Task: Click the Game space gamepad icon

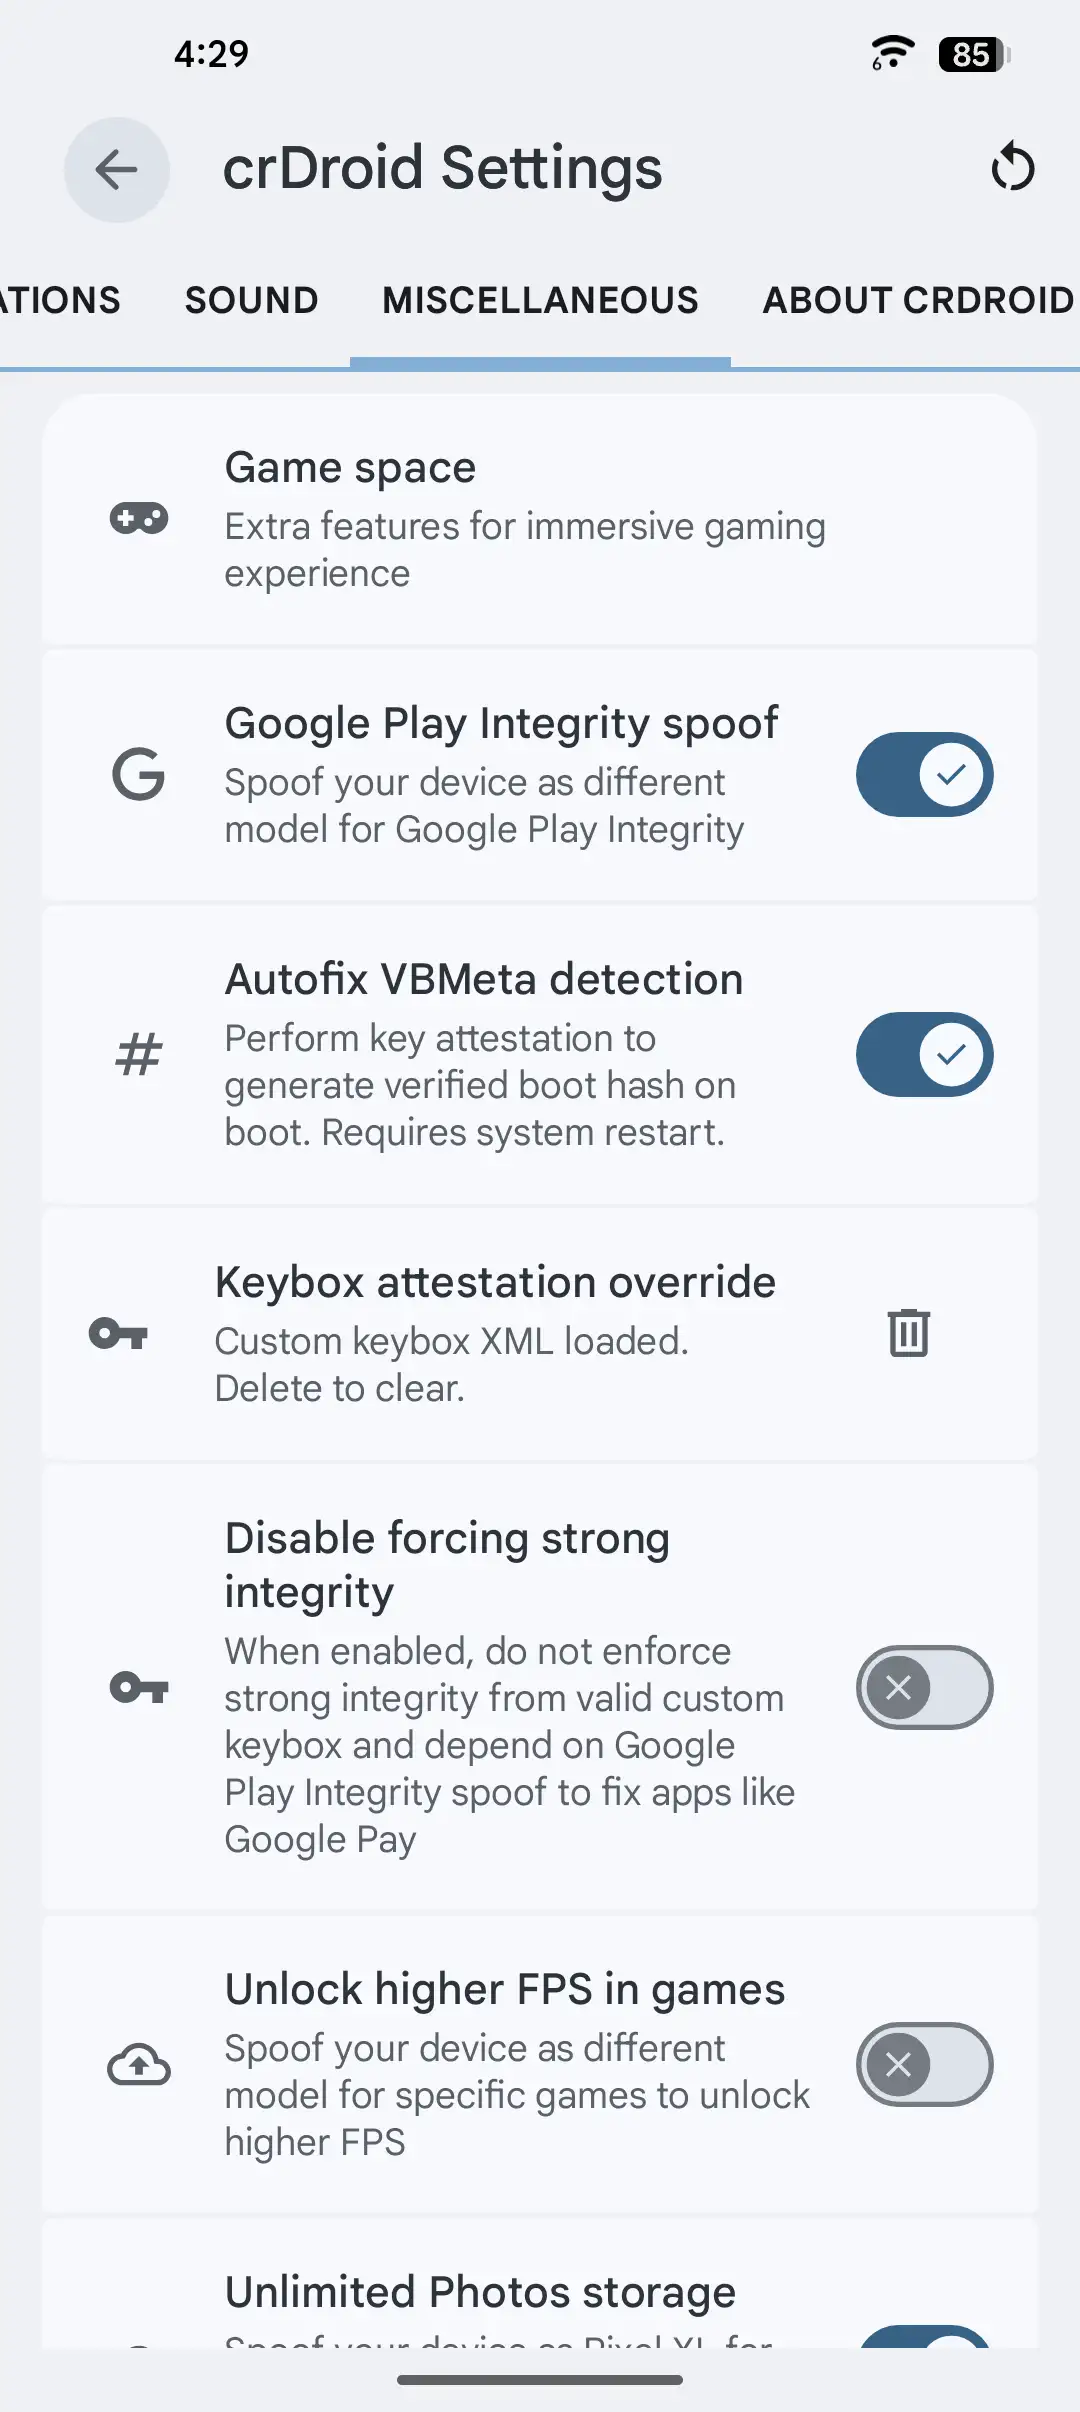Action: pyautogui.click(x=139, y=519)
